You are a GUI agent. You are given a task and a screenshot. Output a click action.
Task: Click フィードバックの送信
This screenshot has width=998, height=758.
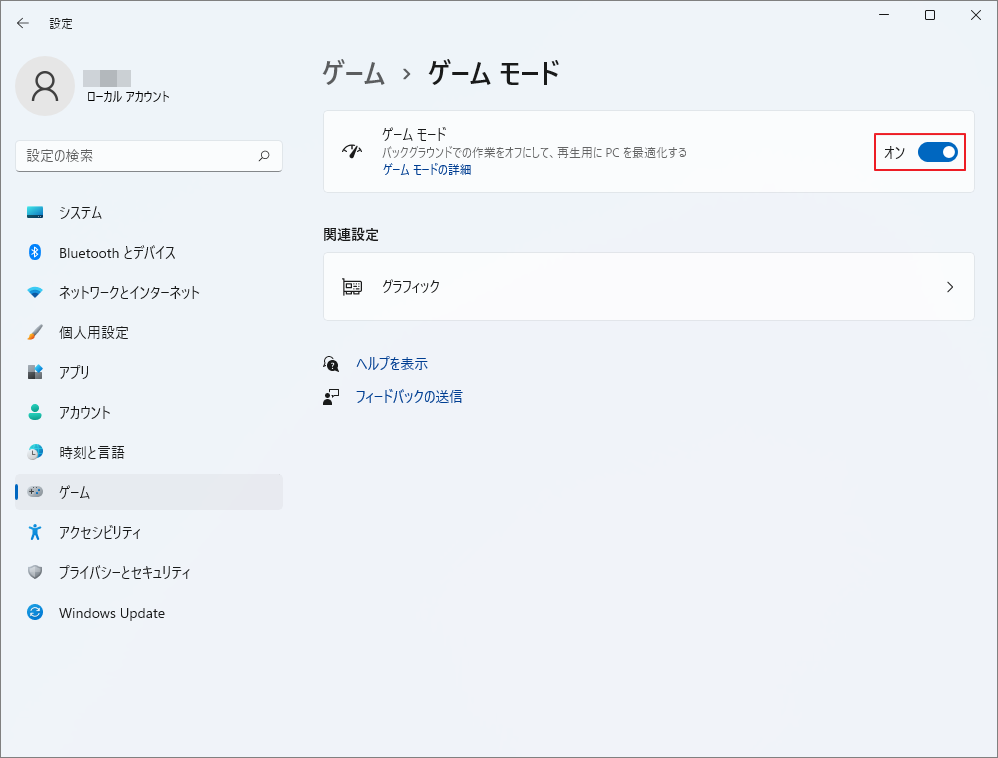click(x=410, y=397)
